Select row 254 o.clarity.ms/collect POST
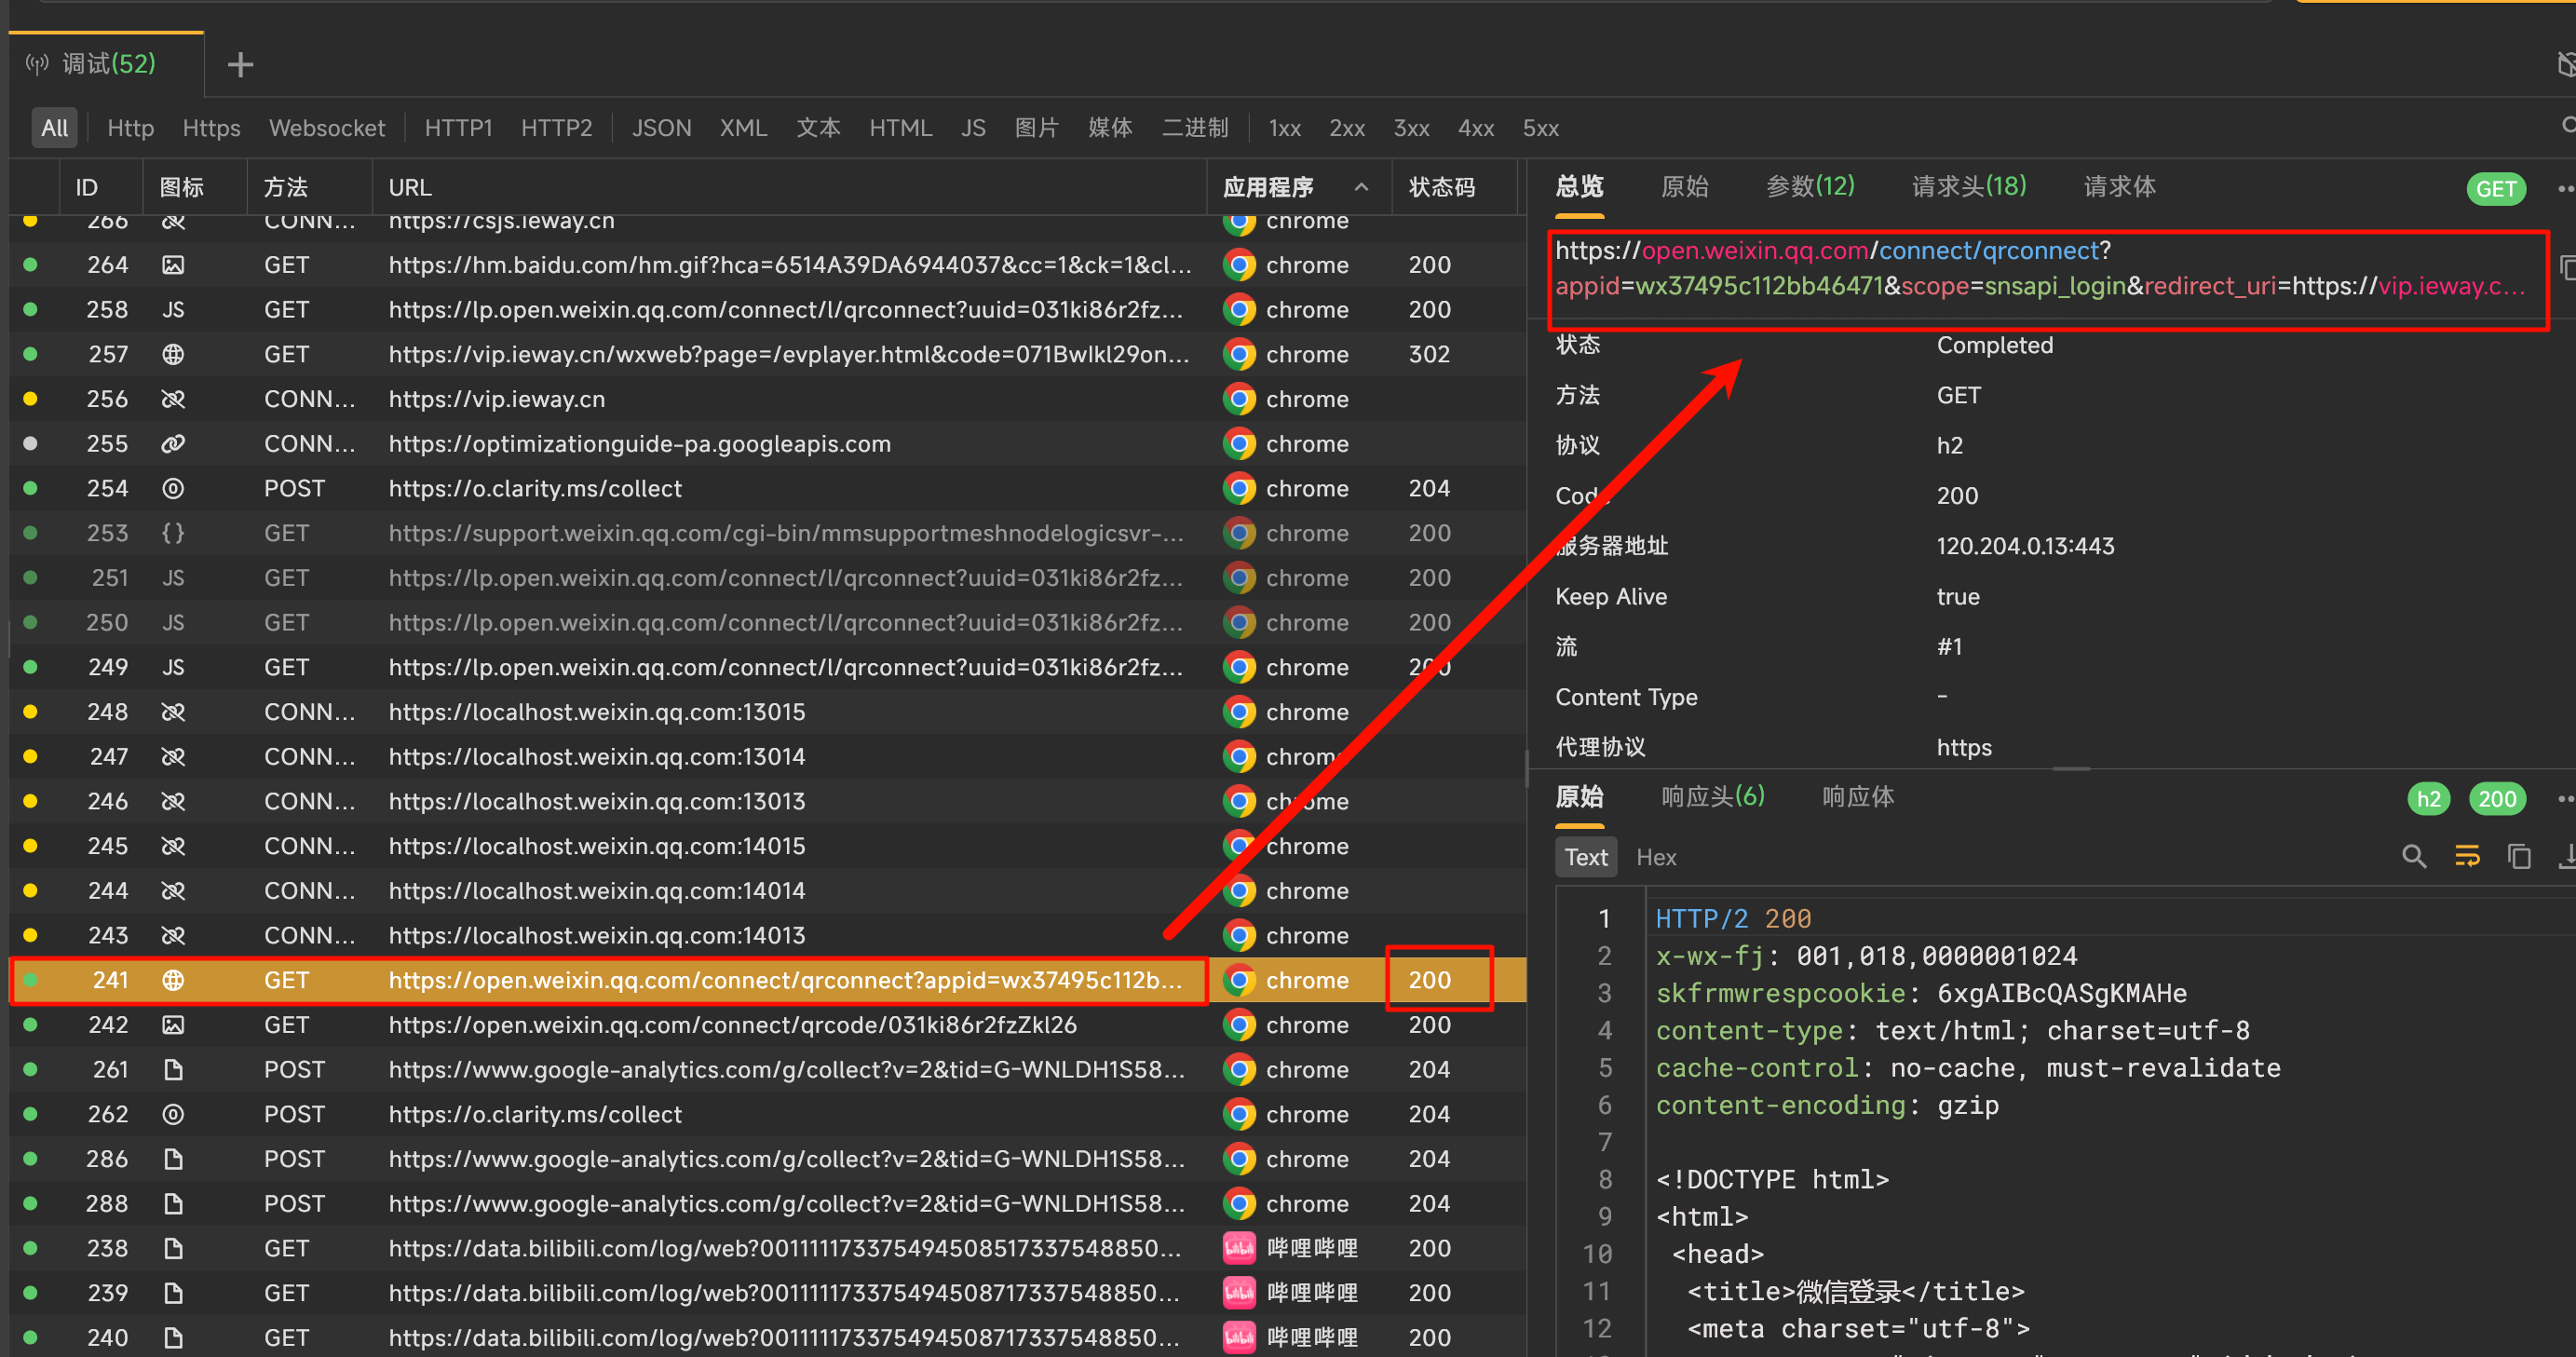Viewport: 2576px width, 1357px height. click(x=767, y=489)
